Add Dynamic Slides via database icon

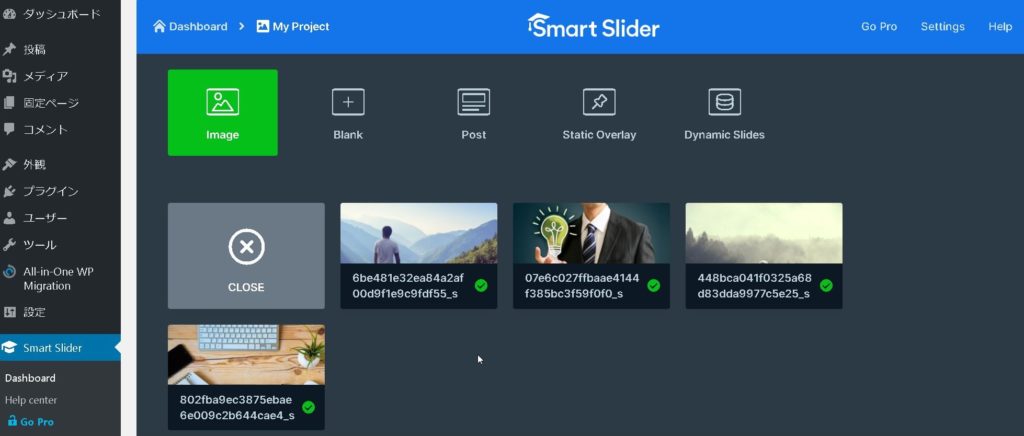click(x=724, y=102)
